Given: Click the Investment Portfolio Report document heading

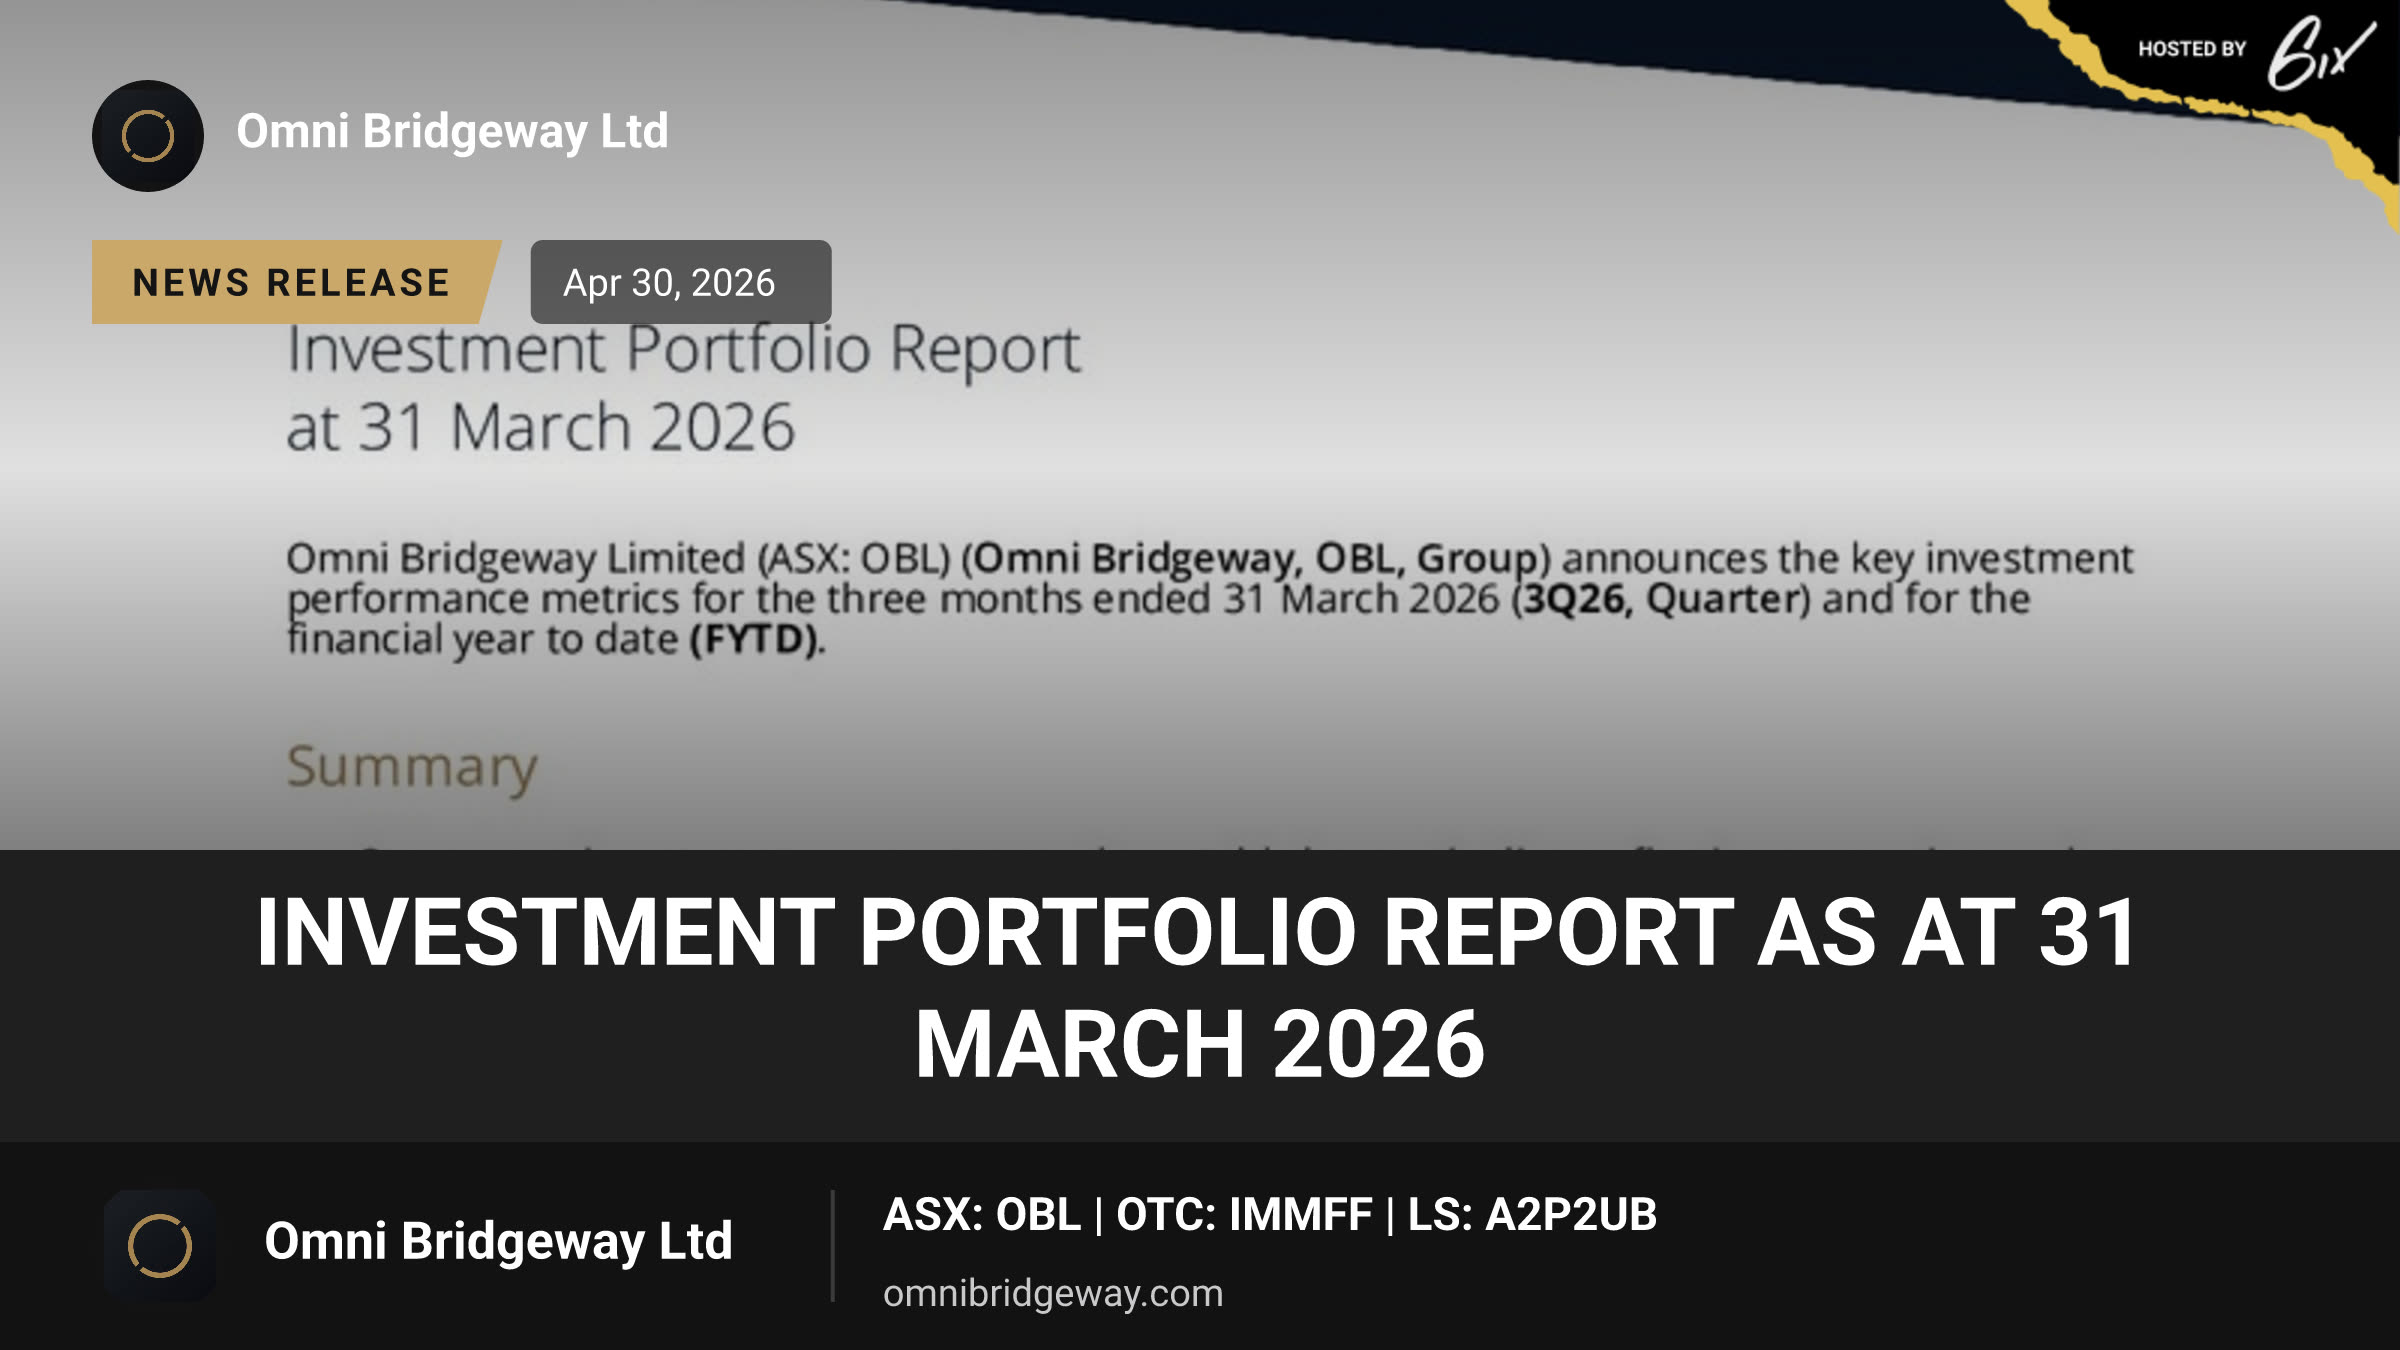Looking at the screenshot, I should (x=684, y=351).
